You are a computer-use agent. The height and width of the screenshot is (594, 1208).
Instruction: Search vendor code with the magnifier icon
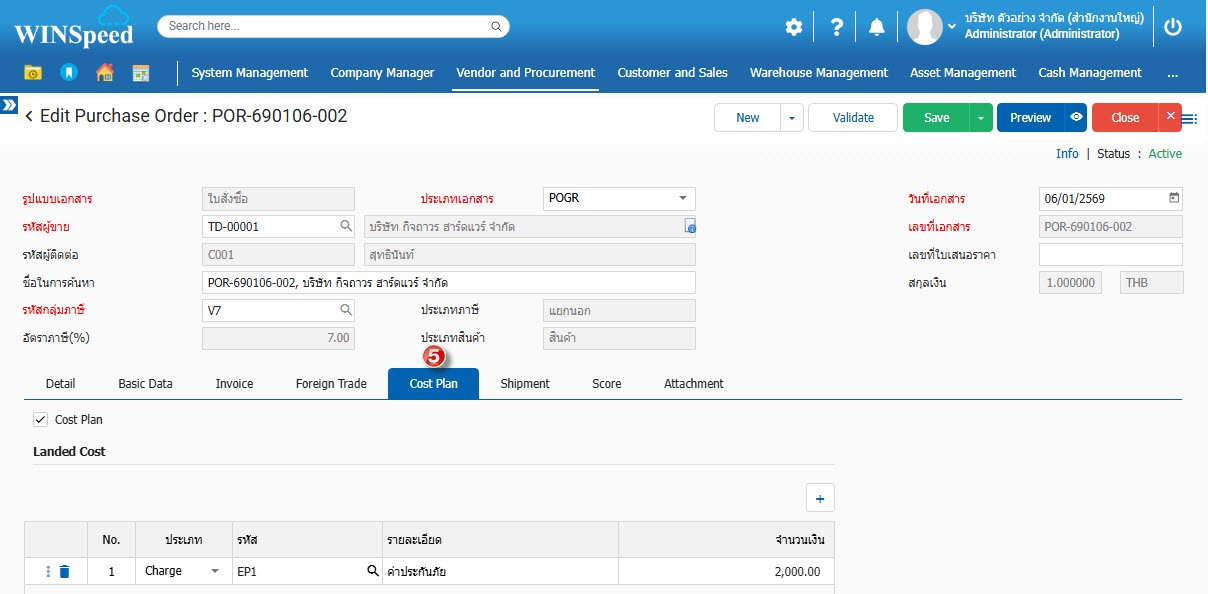(x=345, y=226)
